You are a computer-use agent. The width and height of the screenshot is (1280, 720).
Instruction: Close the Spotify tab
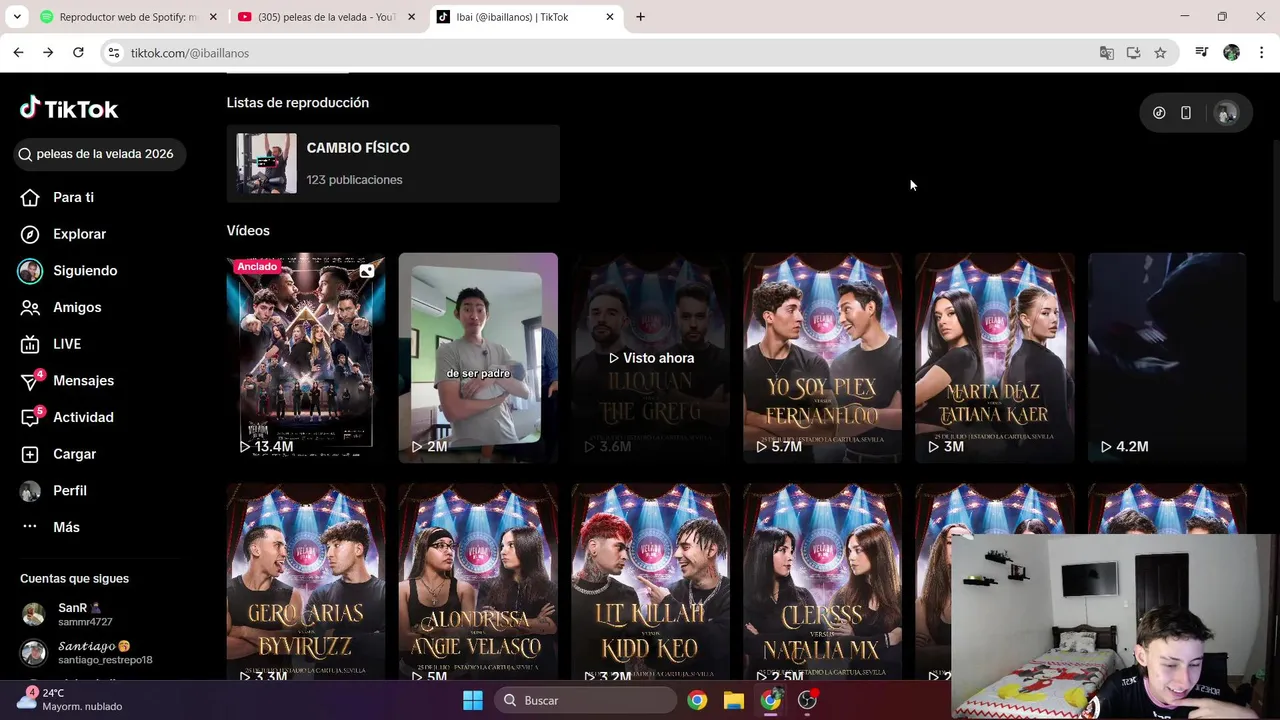[213, 17]
